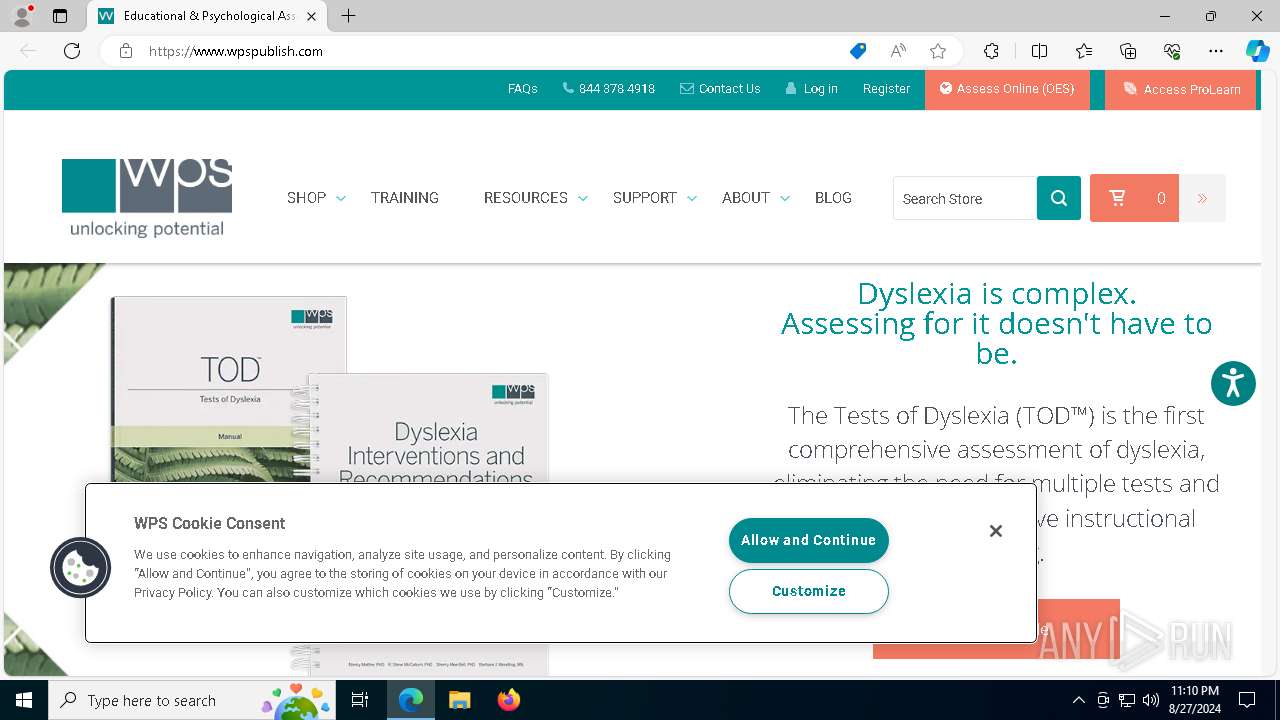Viewport: 1280px width, 720px height.
Task: Open Edge Collections
Action: [1128, 51]
